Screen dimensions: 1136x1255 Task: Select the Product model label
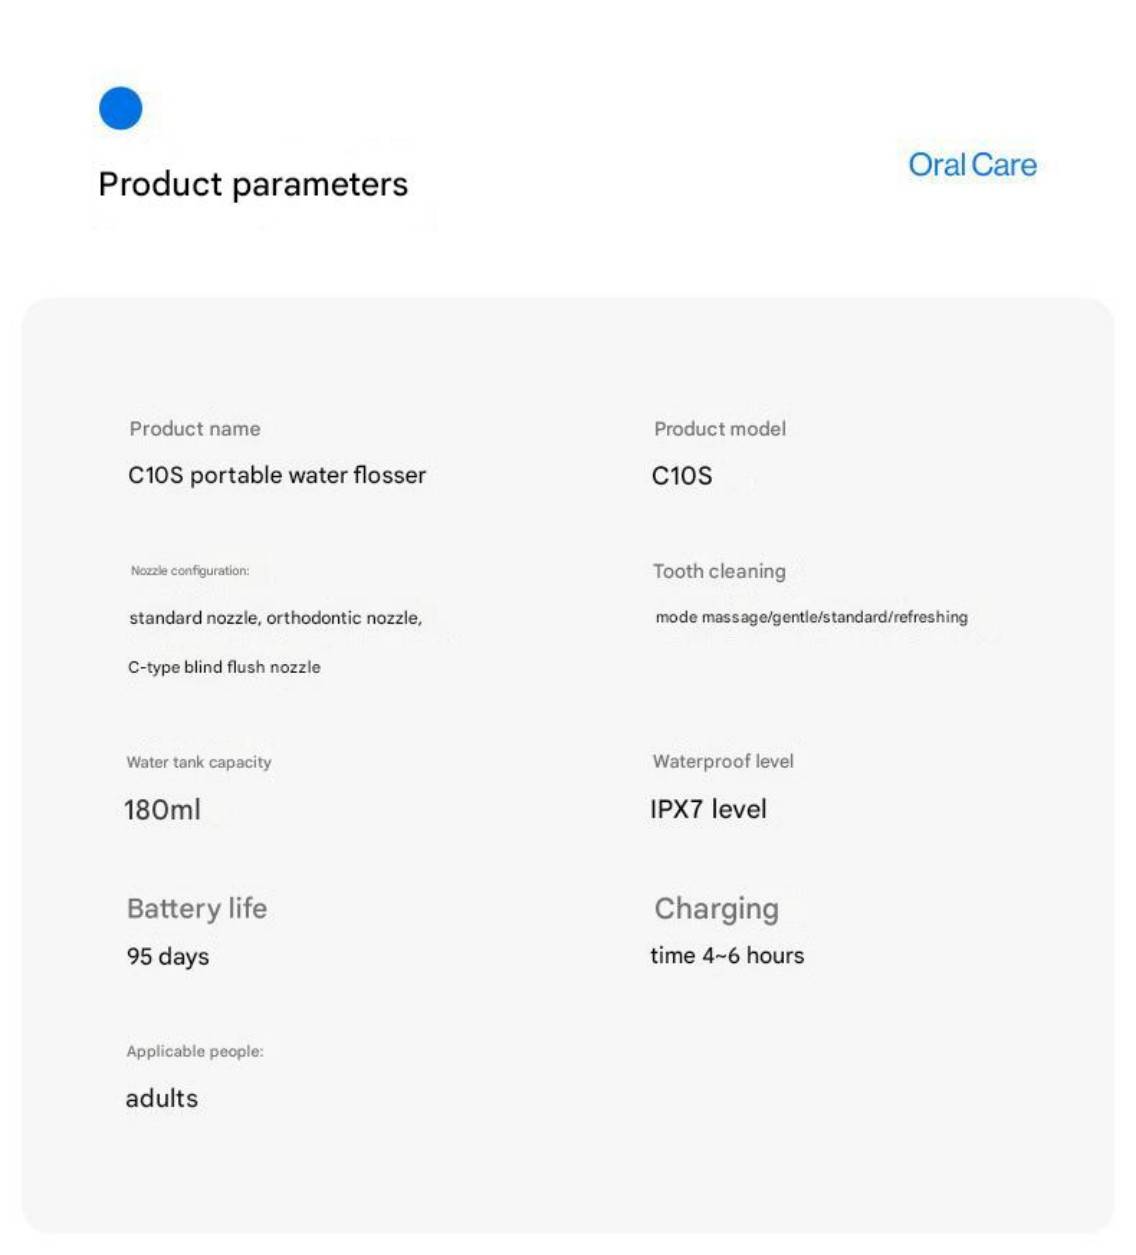[720, 429]
